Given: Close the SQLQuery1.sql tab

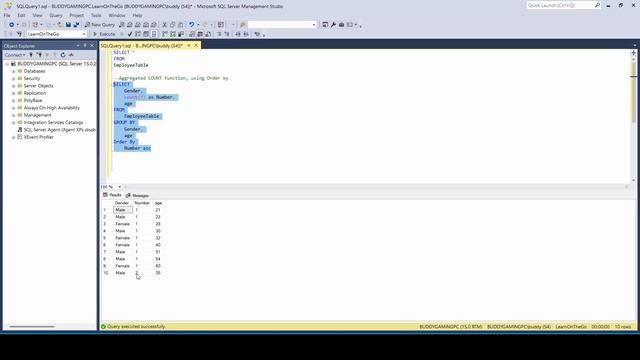Looking at the screenshot, I should (196, 46).
